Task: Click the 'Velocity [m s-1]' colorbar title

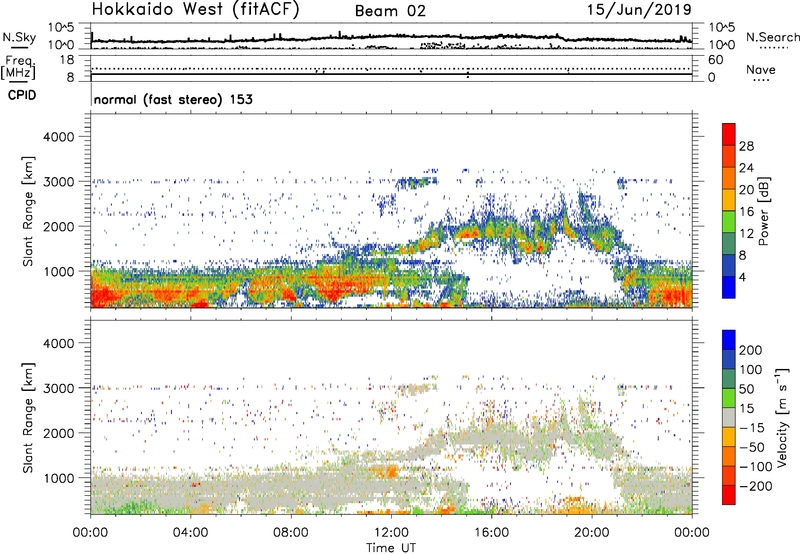Action: [x=781, y=417]
